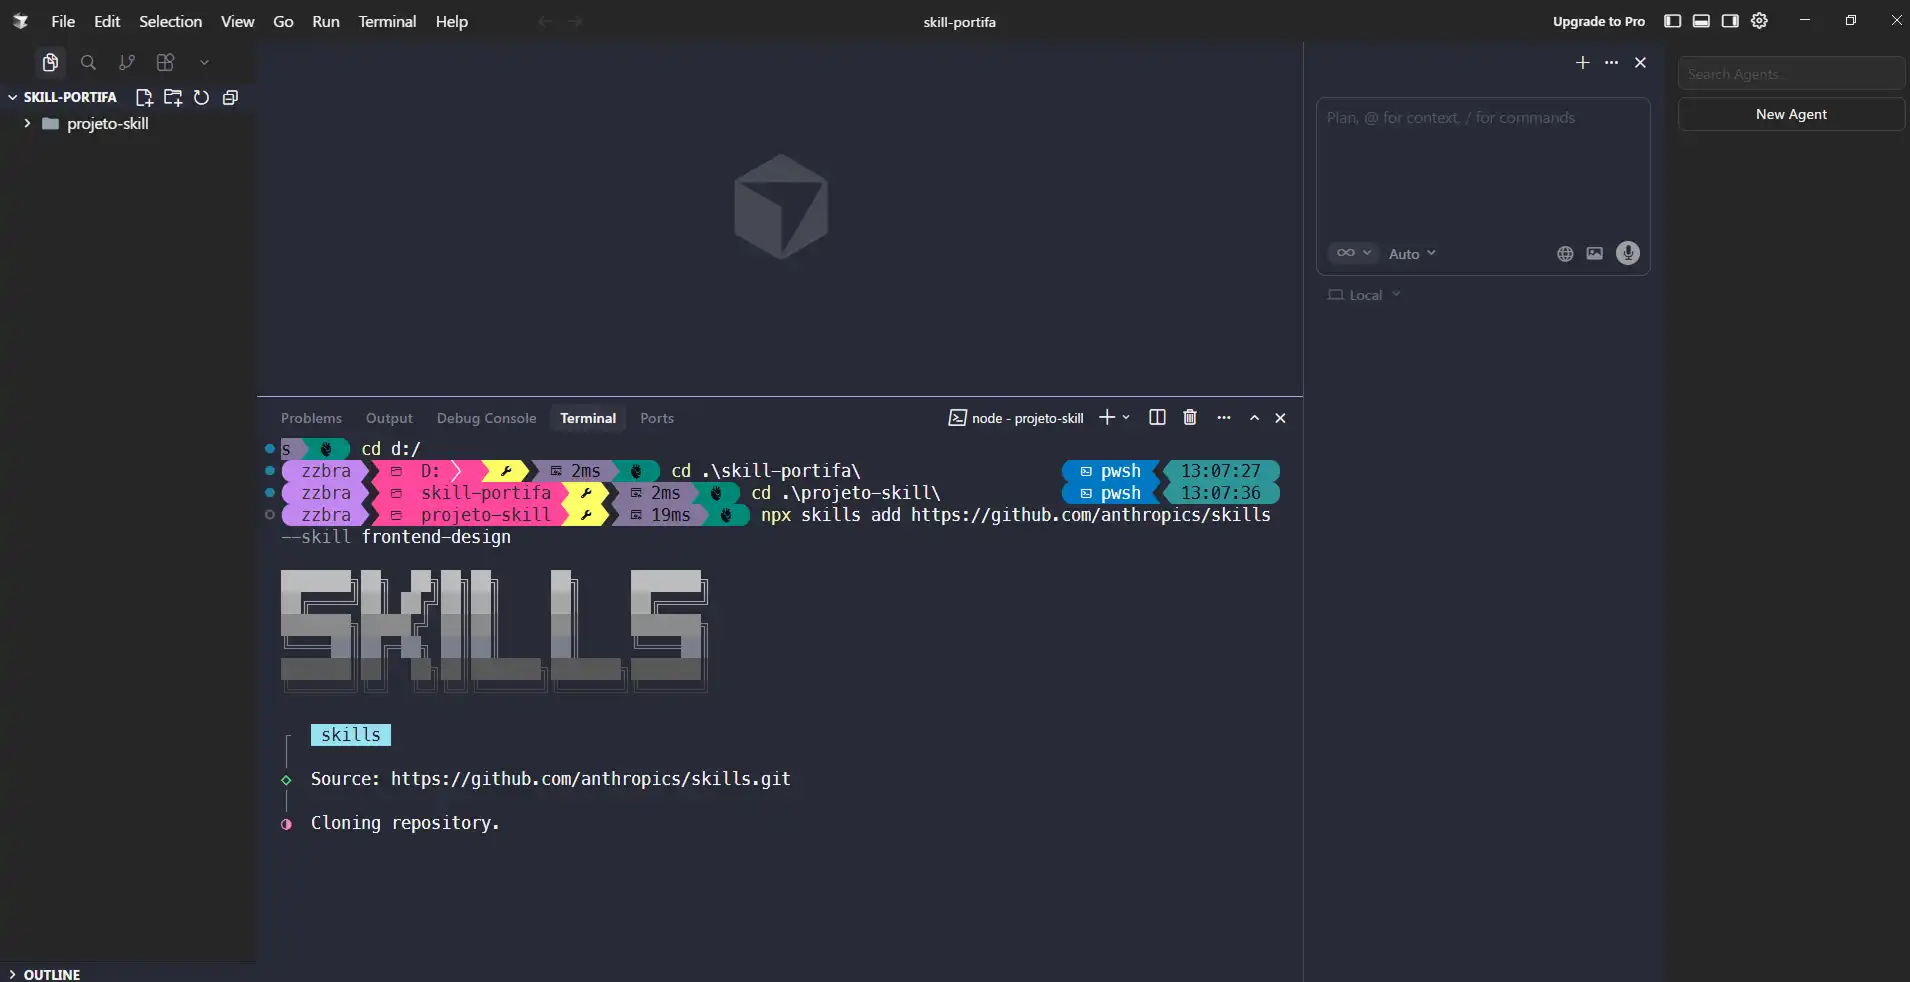The height and width of the screenshot is (982, 1910).
Task: Toggle the primary sidebar layout button
Action: point(1672,21)
